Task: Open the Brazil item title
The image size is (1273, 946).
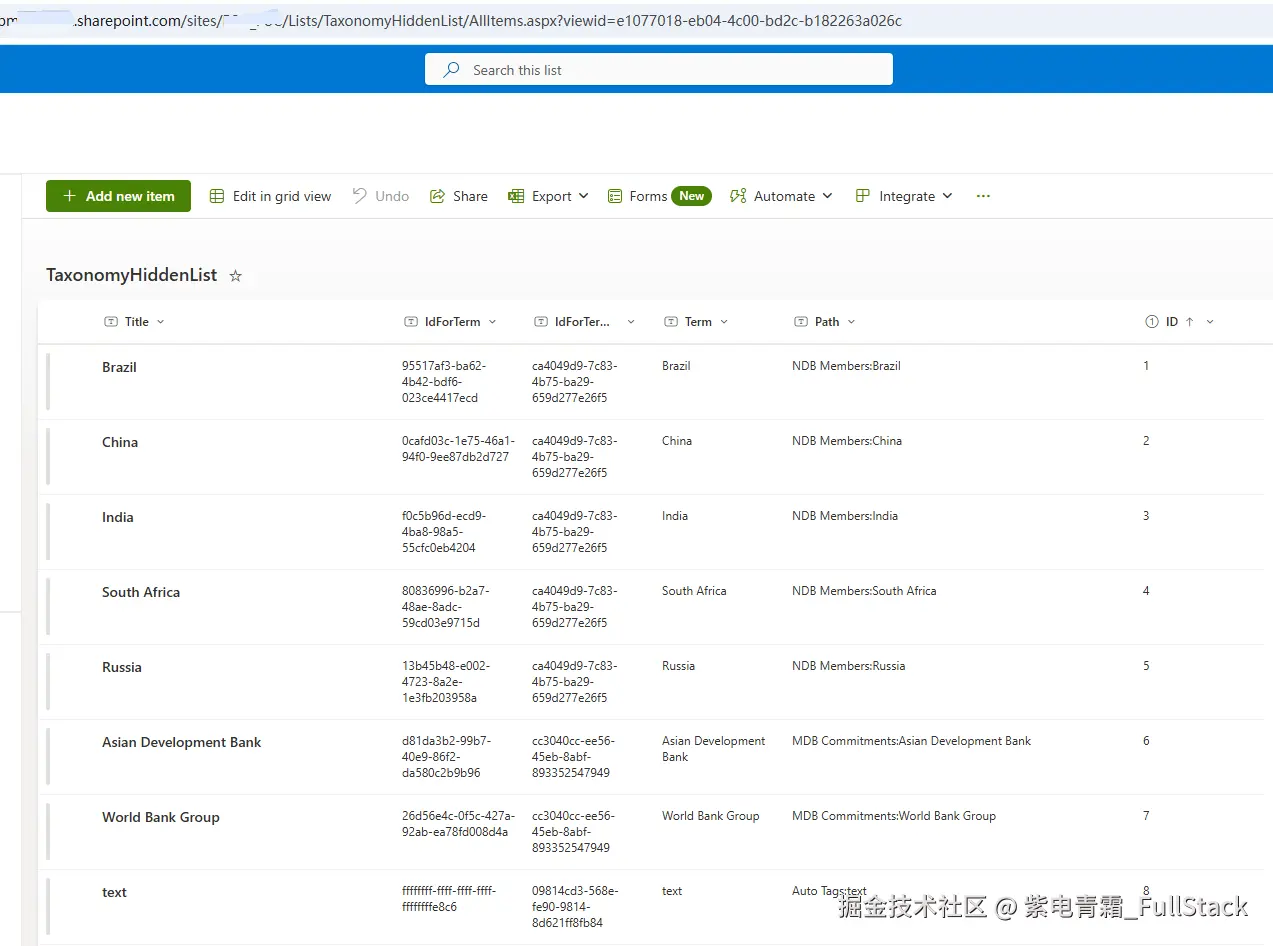Action: pos(119,367)
